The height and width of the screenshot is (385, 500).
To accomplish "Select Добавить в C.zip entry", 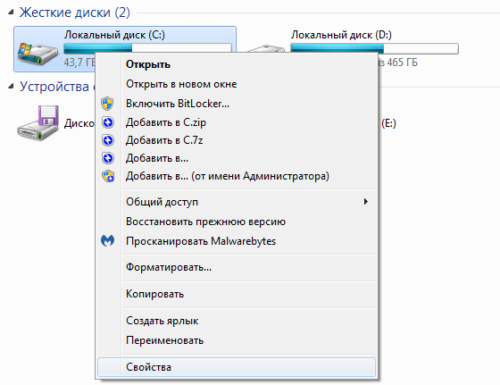I will tap(237, 122).
